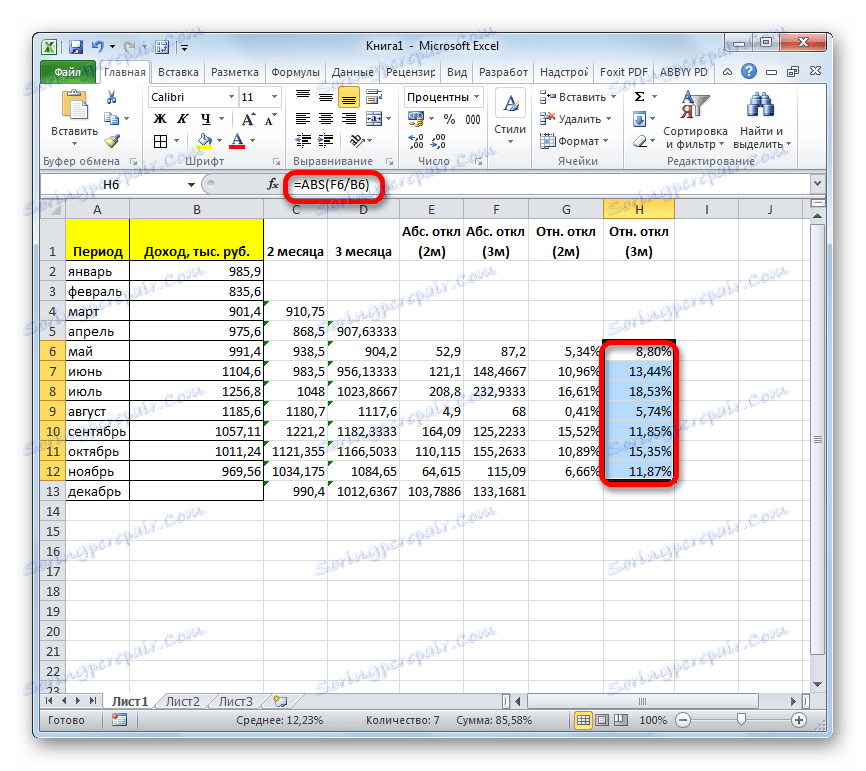This screenshot has width=866, height=771.
Task: Click the AutoSum (Σ) icon
Action: point(638,96)
